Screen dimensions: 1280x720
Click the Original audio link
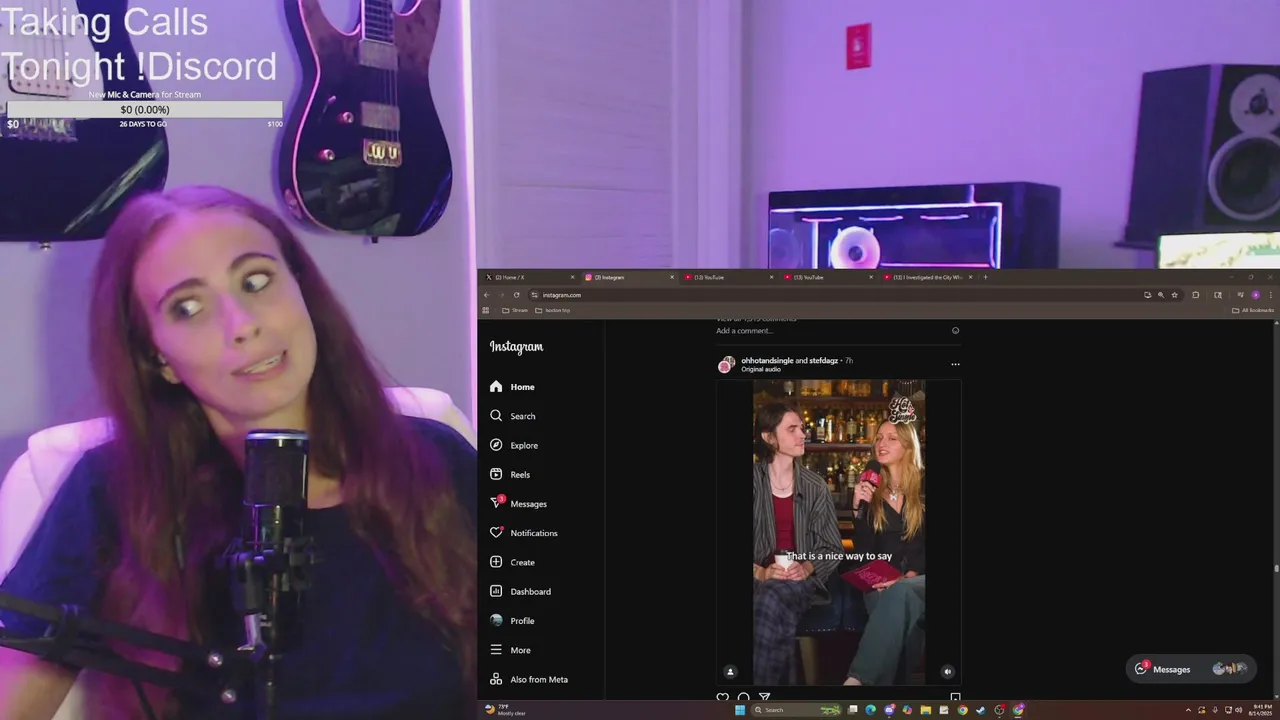[761, 369]
